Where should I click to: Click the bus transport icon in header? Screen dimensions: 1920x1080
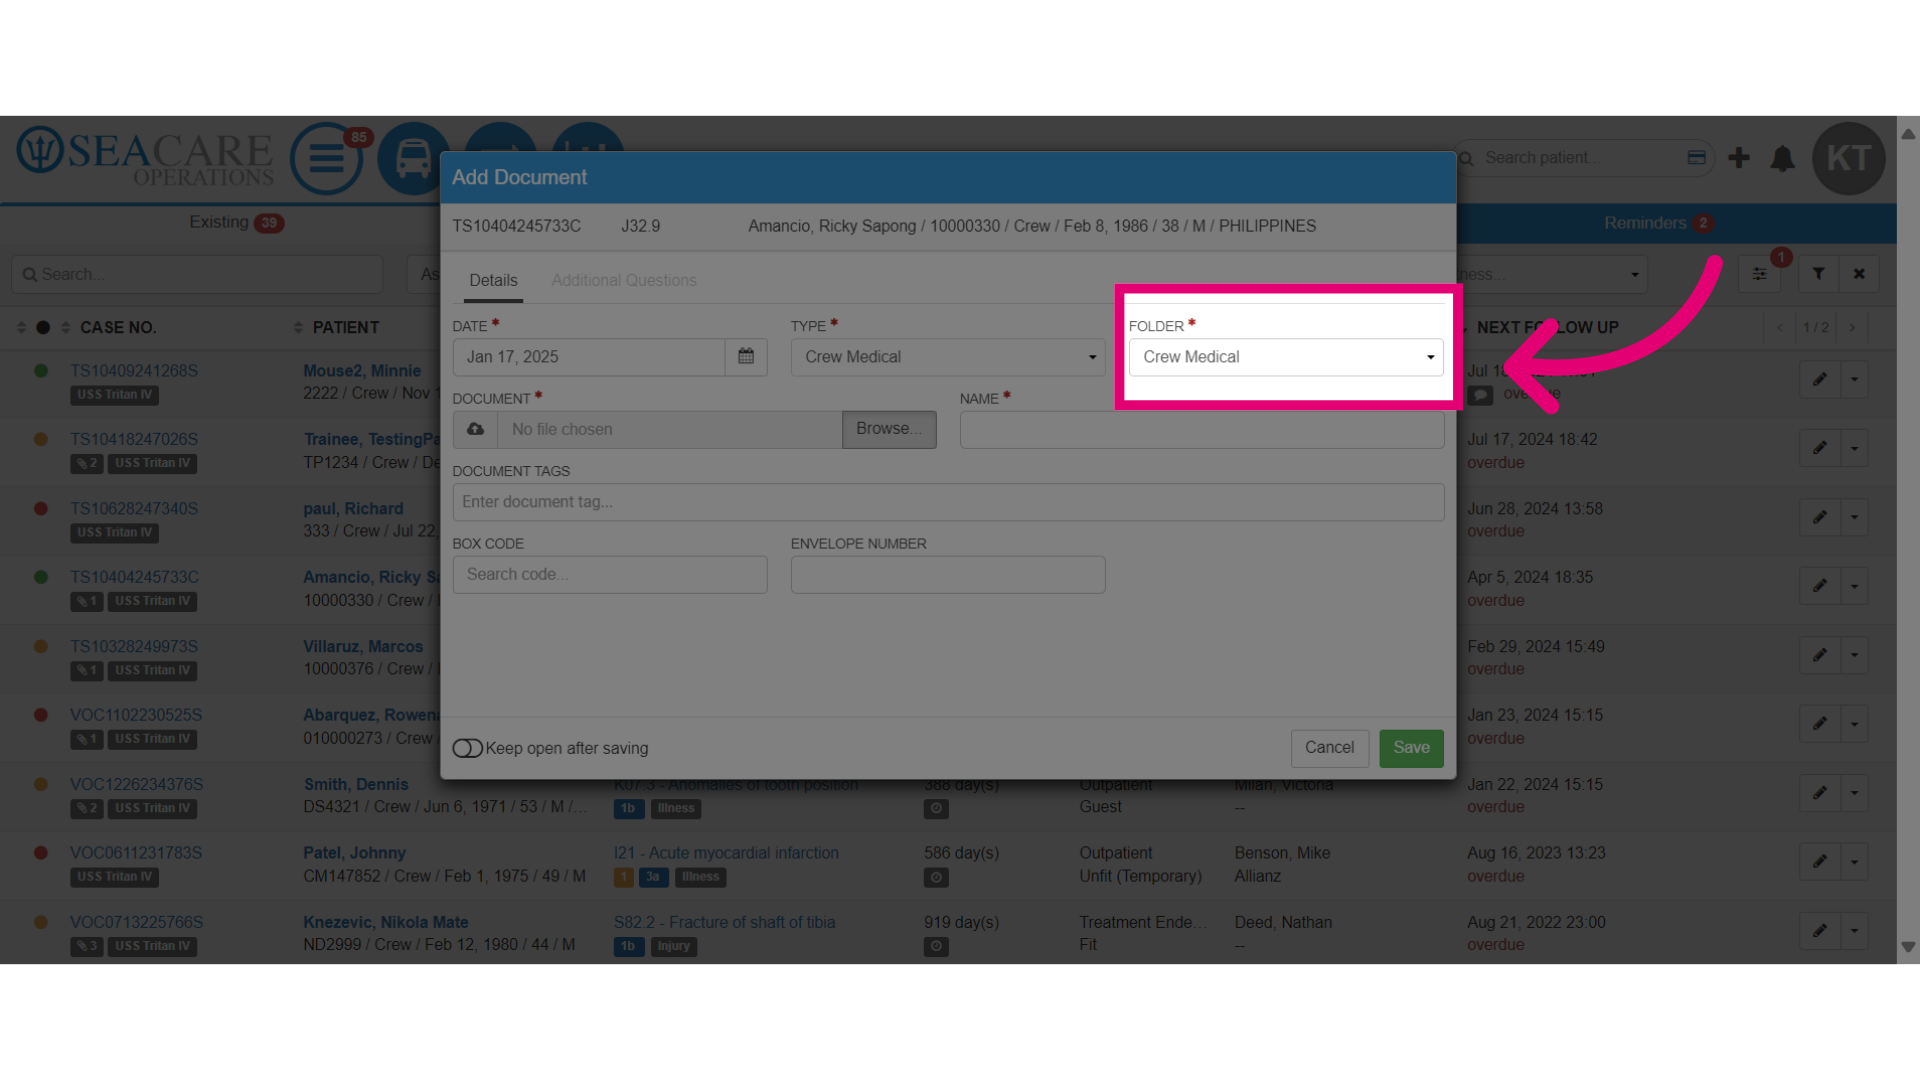coord(413,158)
